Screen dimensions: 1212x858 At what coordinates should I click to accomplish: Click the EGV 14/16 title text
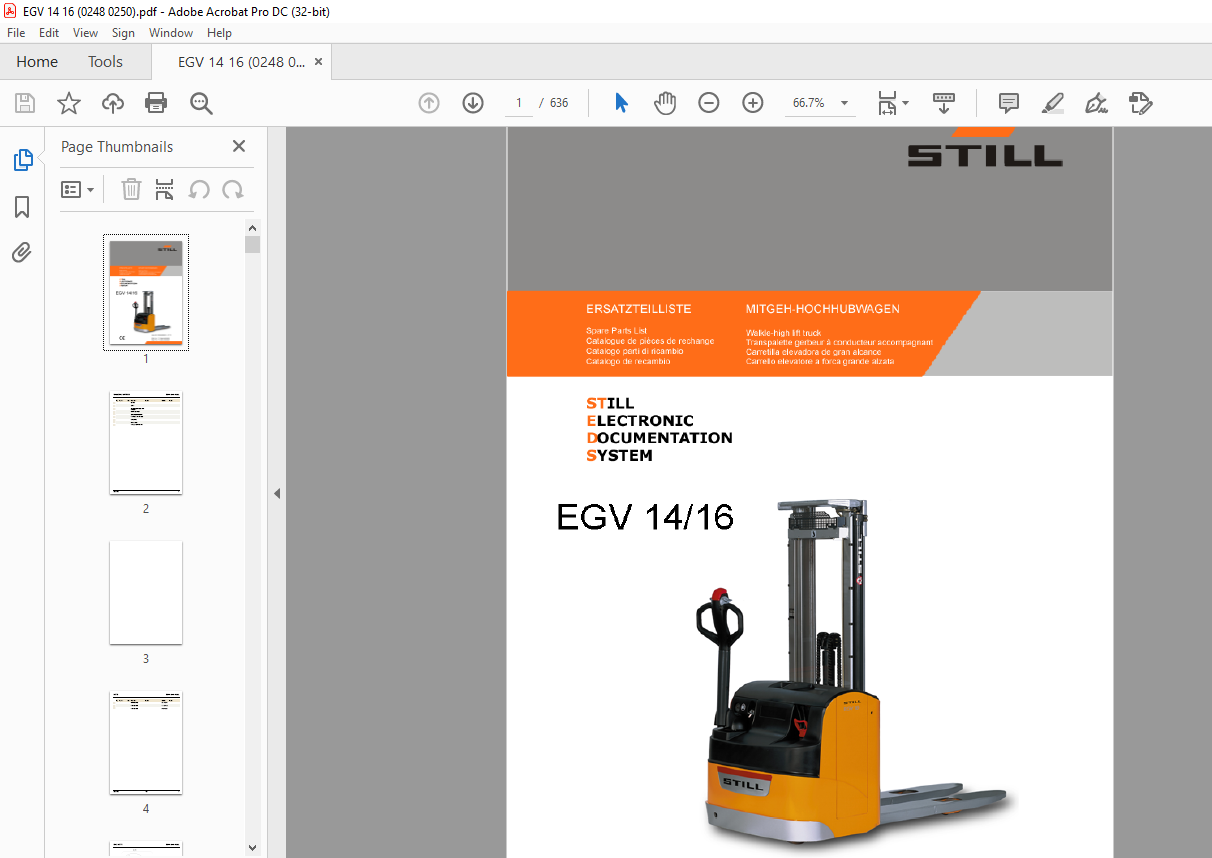[645, 517]
